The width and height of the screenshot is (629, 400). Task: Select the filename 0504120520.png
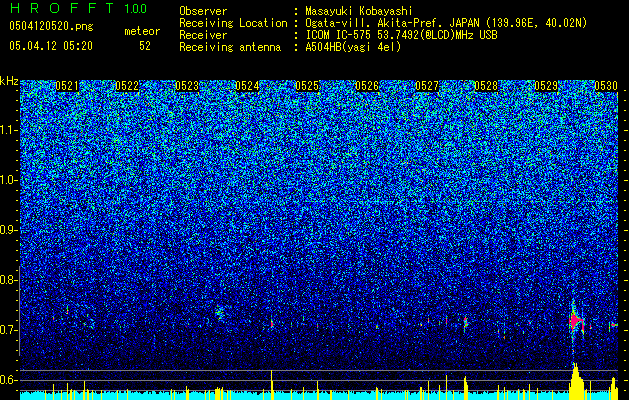[51, 26]
